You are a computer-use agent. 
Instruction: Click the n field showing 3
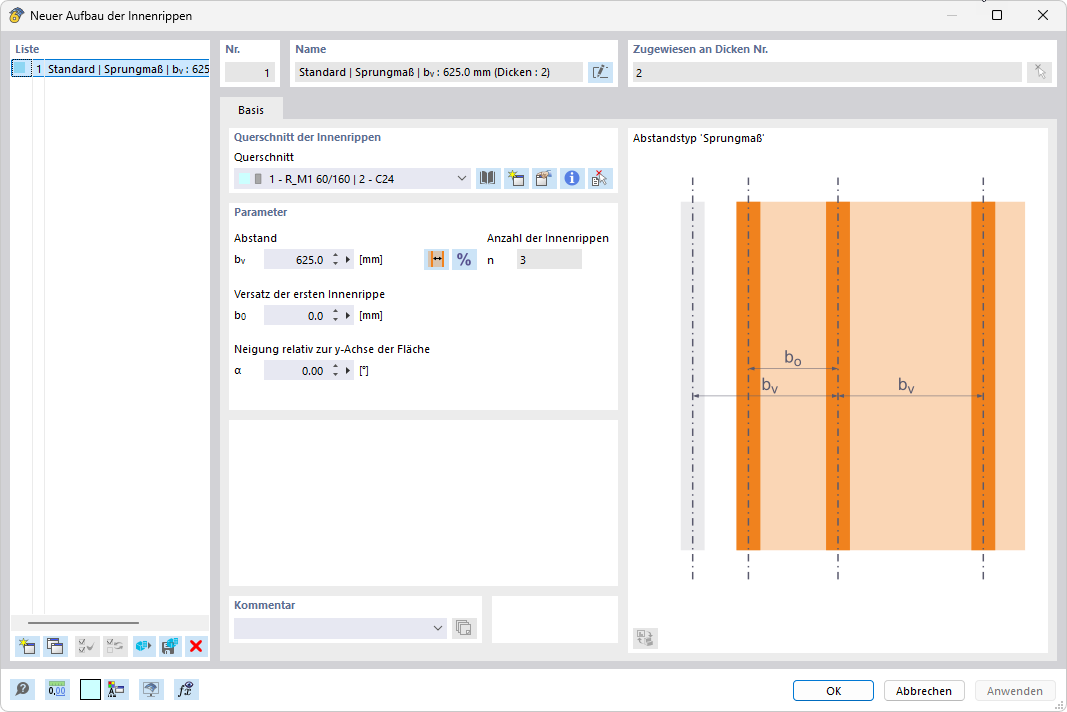click(x=549, y=259)
